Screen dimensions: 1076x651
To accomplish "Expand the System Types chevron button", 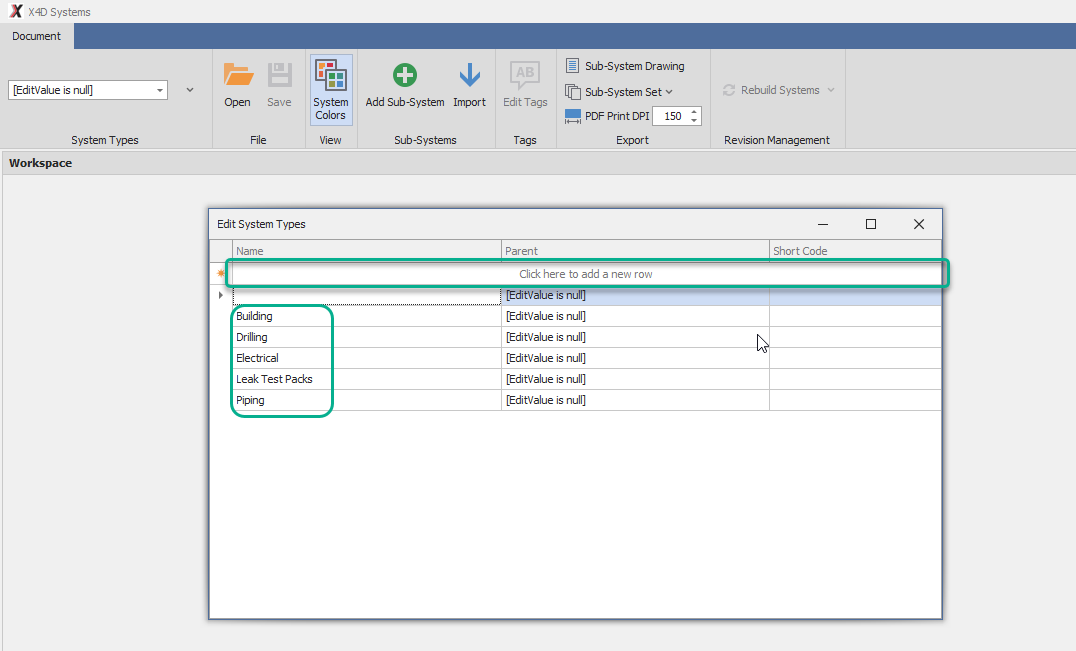I will [190, 90].
